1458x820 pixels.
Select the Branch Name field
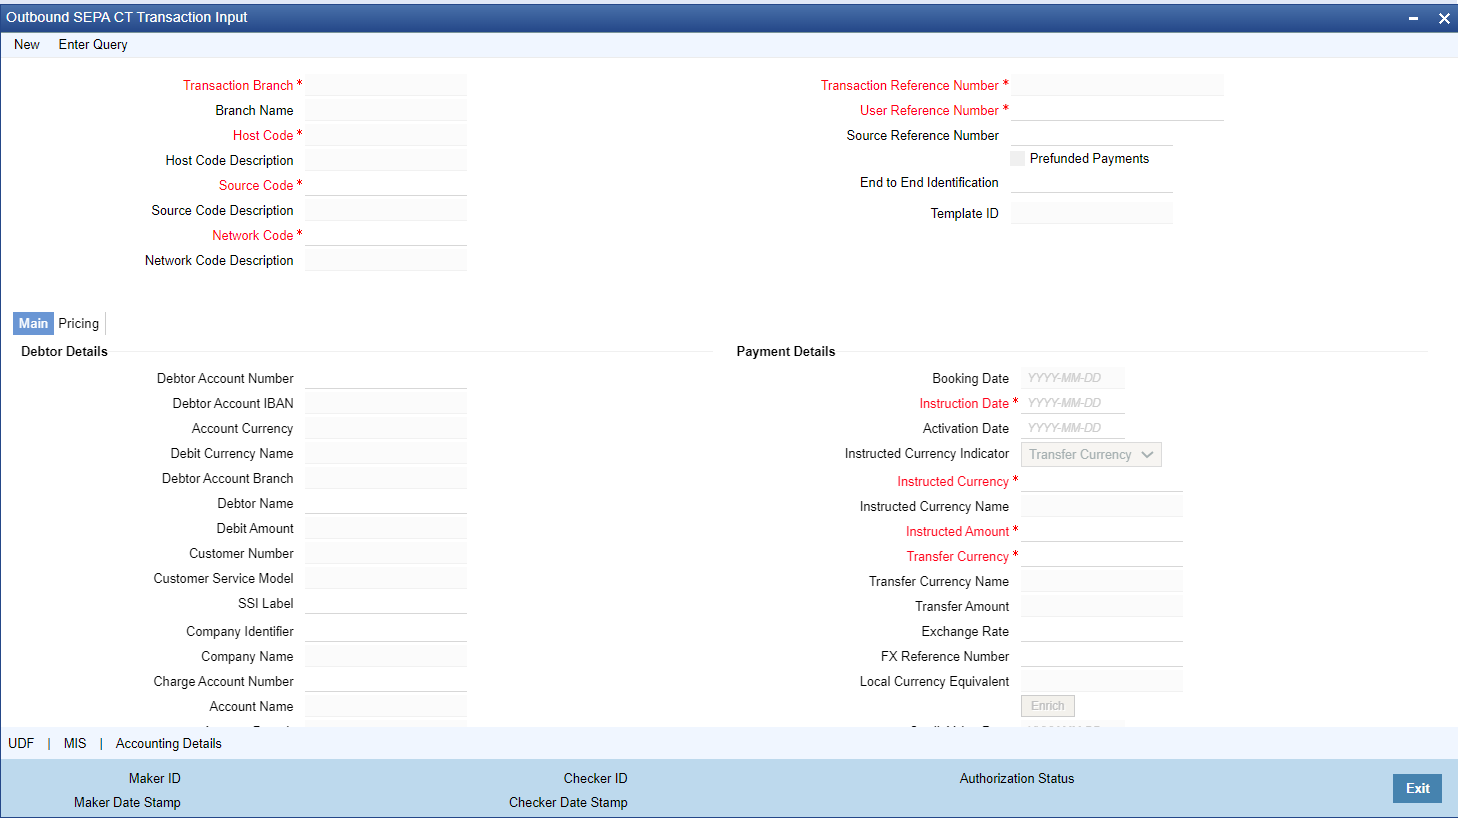[x=386, y=110]
